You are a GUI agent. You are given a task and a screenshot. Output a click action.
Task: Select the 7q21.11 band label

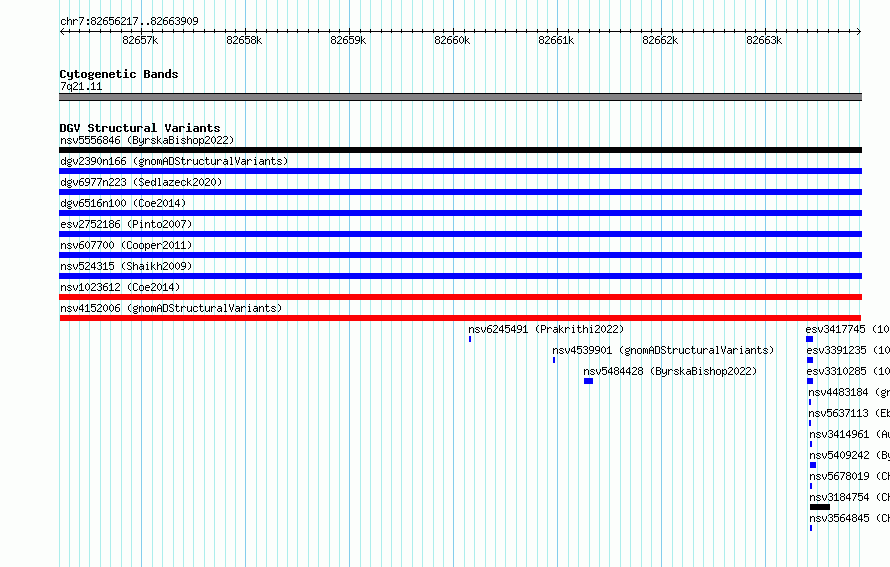tap(81, 86)
